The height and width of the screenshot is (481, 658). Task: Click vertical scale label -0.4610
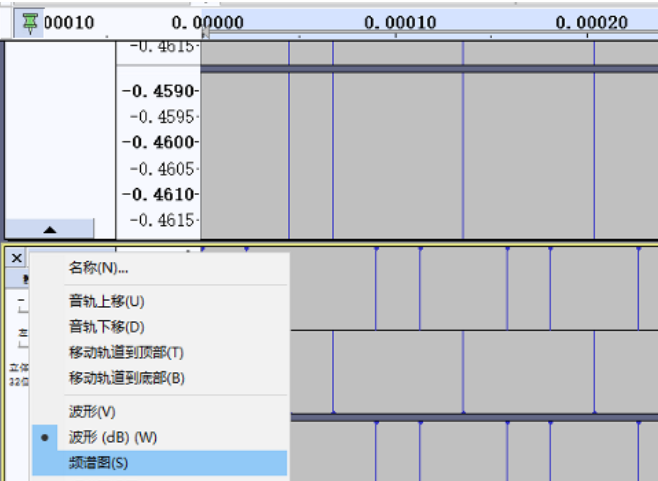[x=159, y=194]
